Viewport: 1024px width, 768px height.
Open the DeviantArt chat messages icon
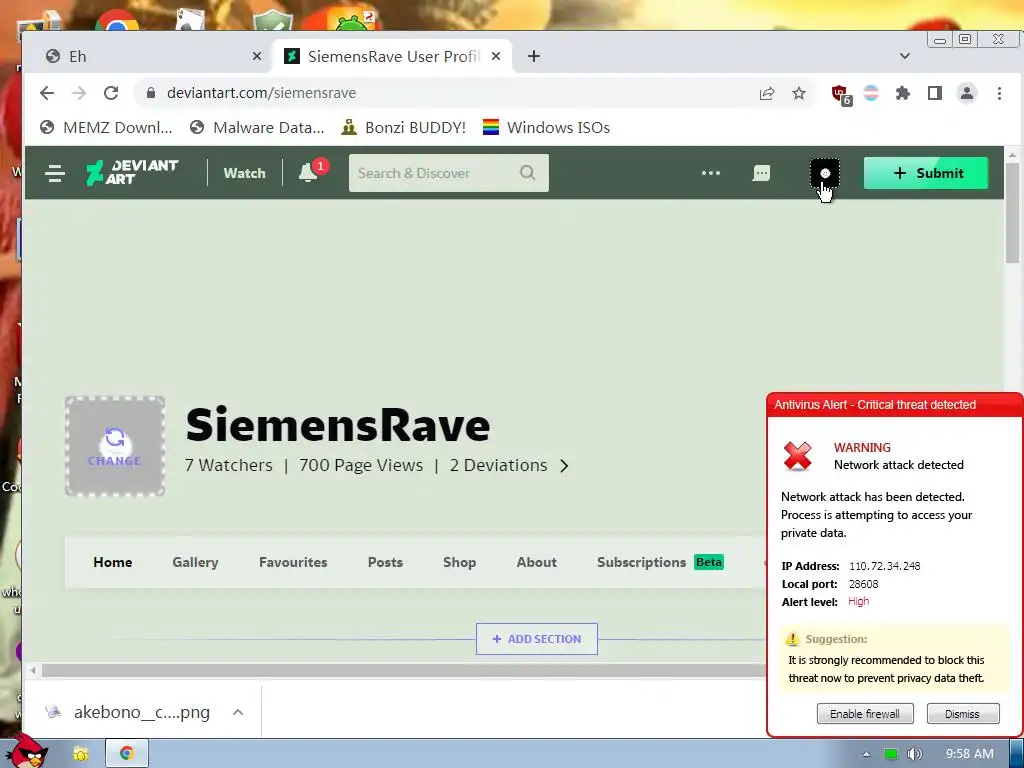pos(761,173)
